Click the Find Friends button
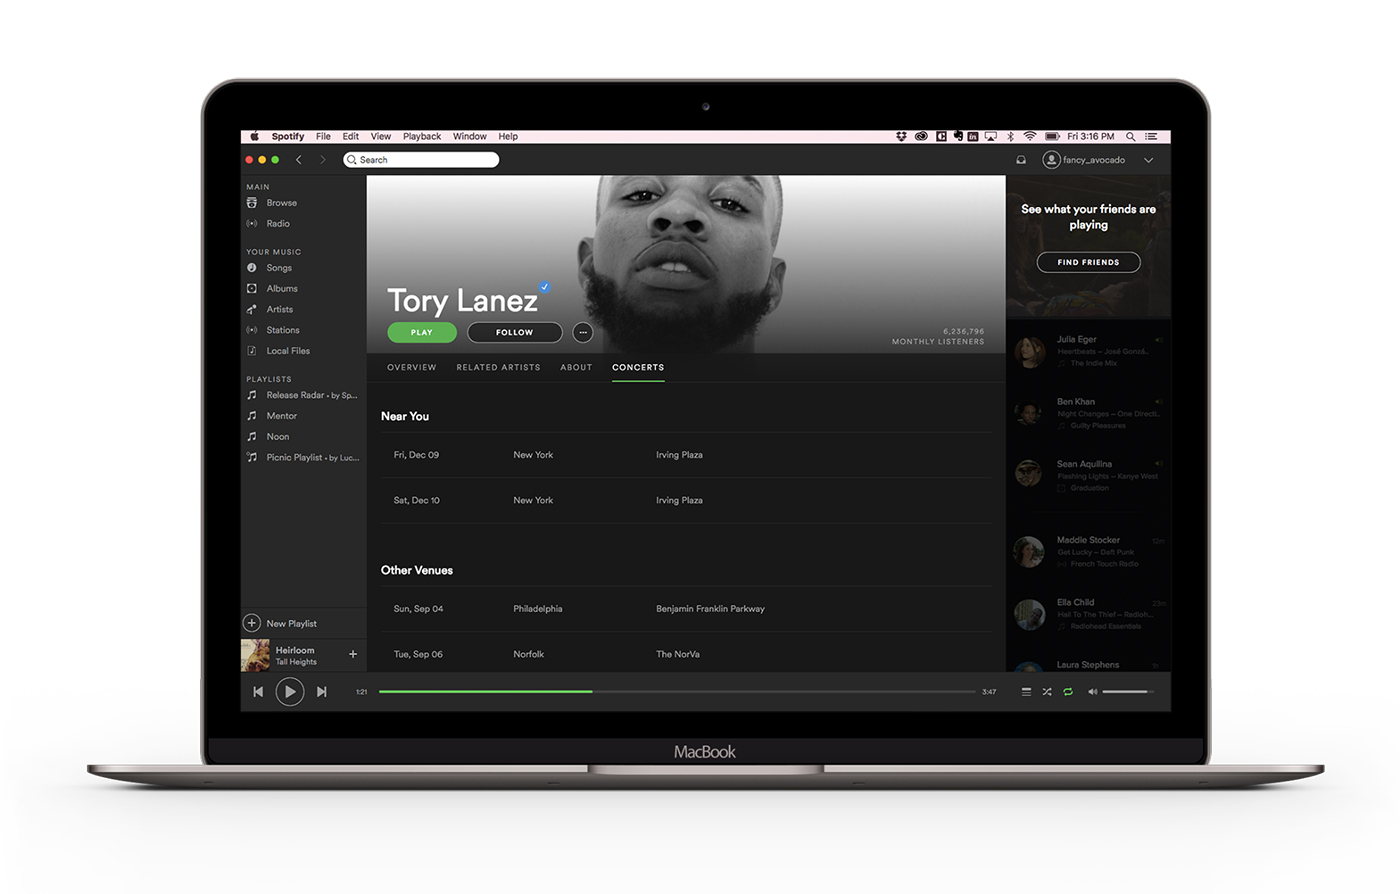 (1088, 262)
